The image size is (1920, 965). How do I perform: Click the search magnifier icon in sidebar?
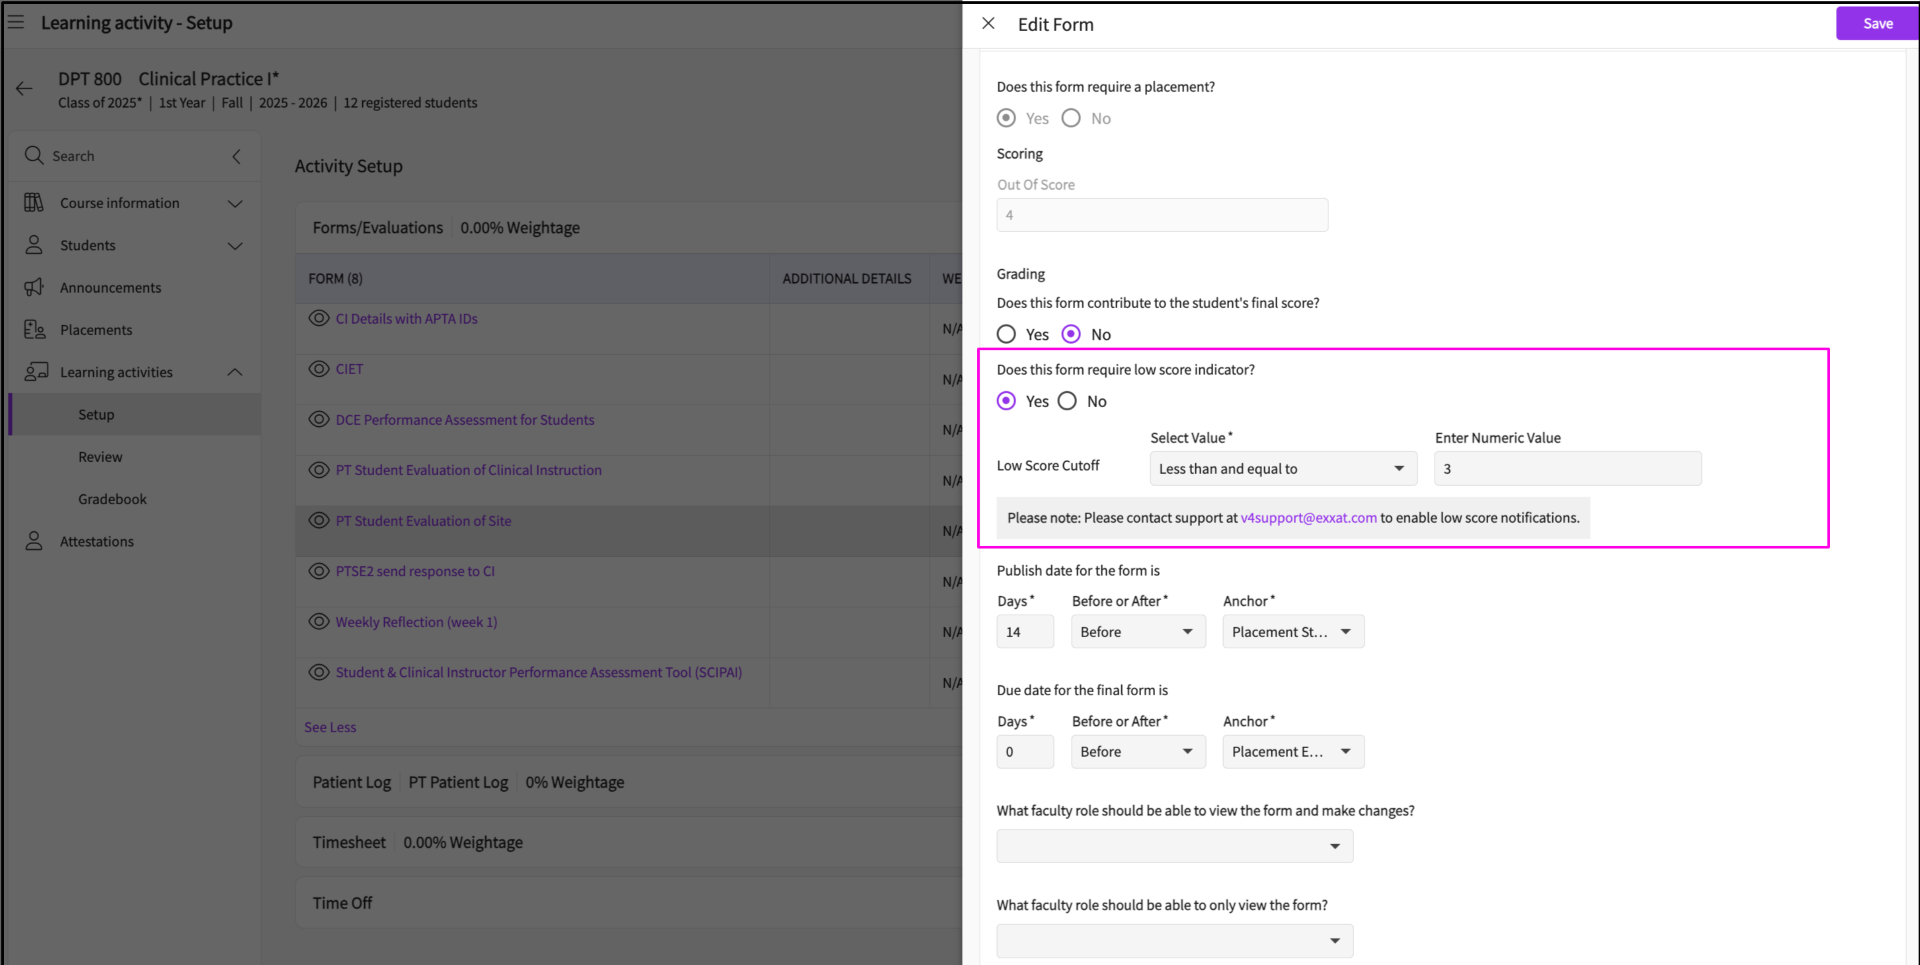click(34, 155)
